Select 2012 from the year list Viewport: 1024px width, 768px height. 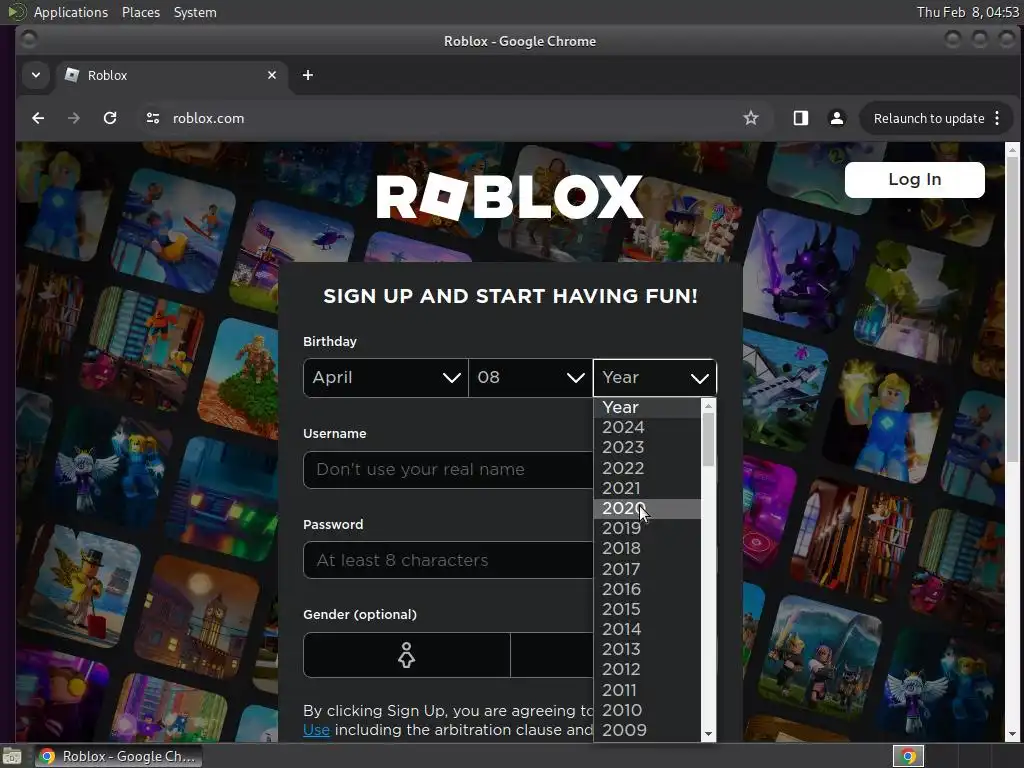(x=647, y=669)
